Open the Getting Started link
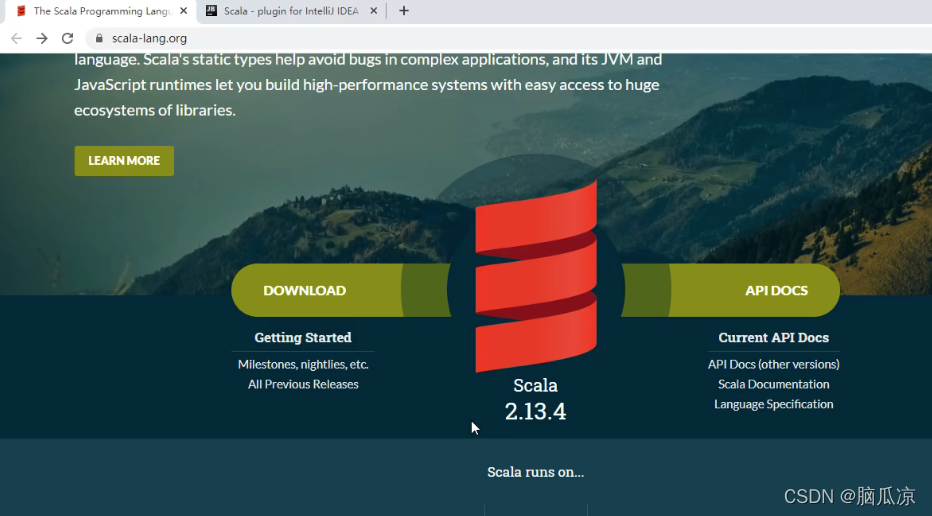The image size is (932, 516). pos(303,338)
